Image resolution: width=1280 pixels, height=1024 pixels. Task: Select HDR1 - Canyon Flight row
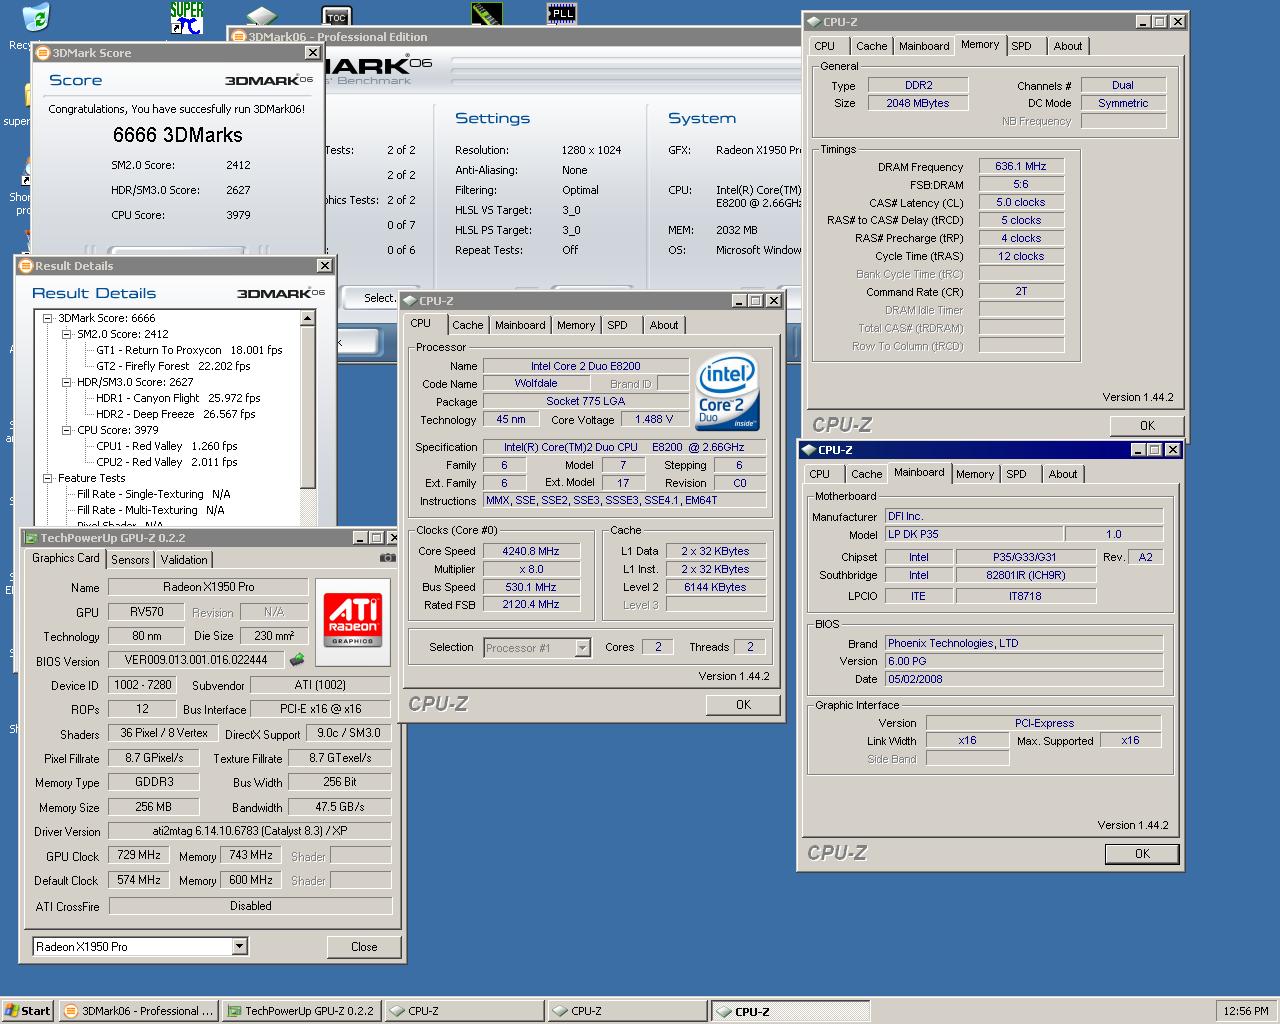click(179, 398)
